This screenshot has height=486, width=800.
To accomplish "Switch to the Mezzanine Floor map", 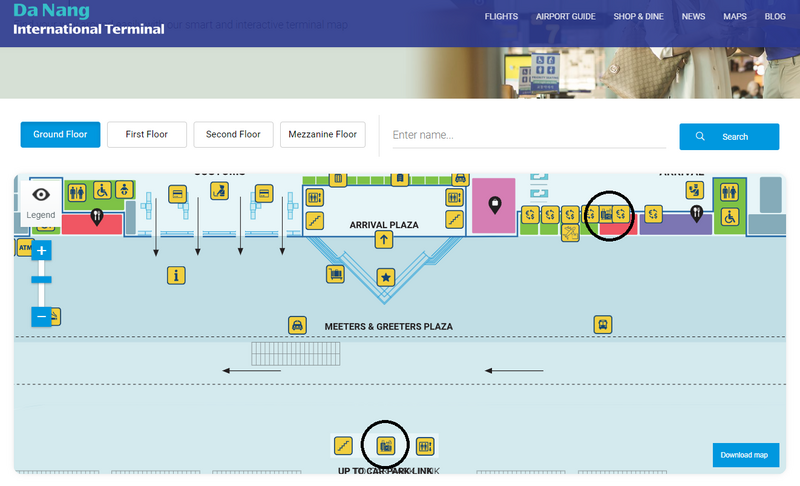I will pos(322,135).
